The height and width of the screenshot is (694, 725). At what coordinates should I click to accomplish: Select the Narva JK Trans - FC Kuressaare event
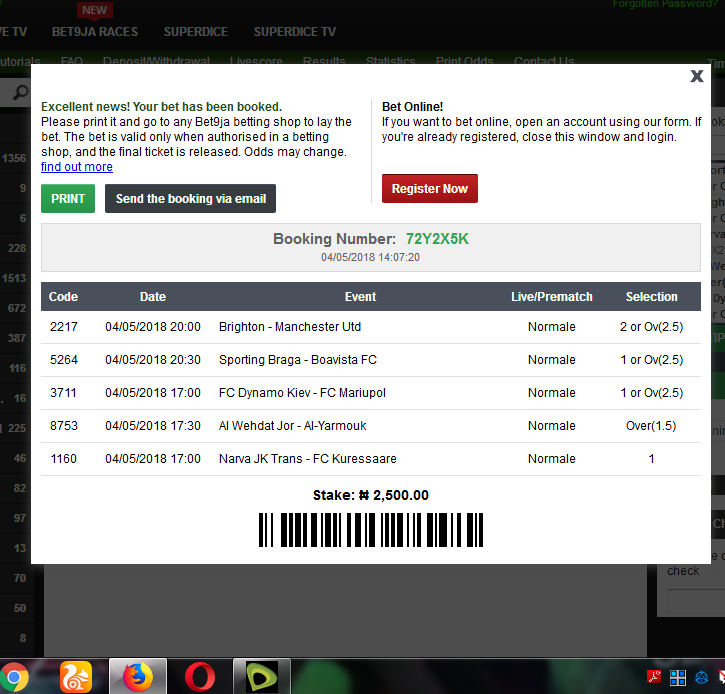pos(307,459)
